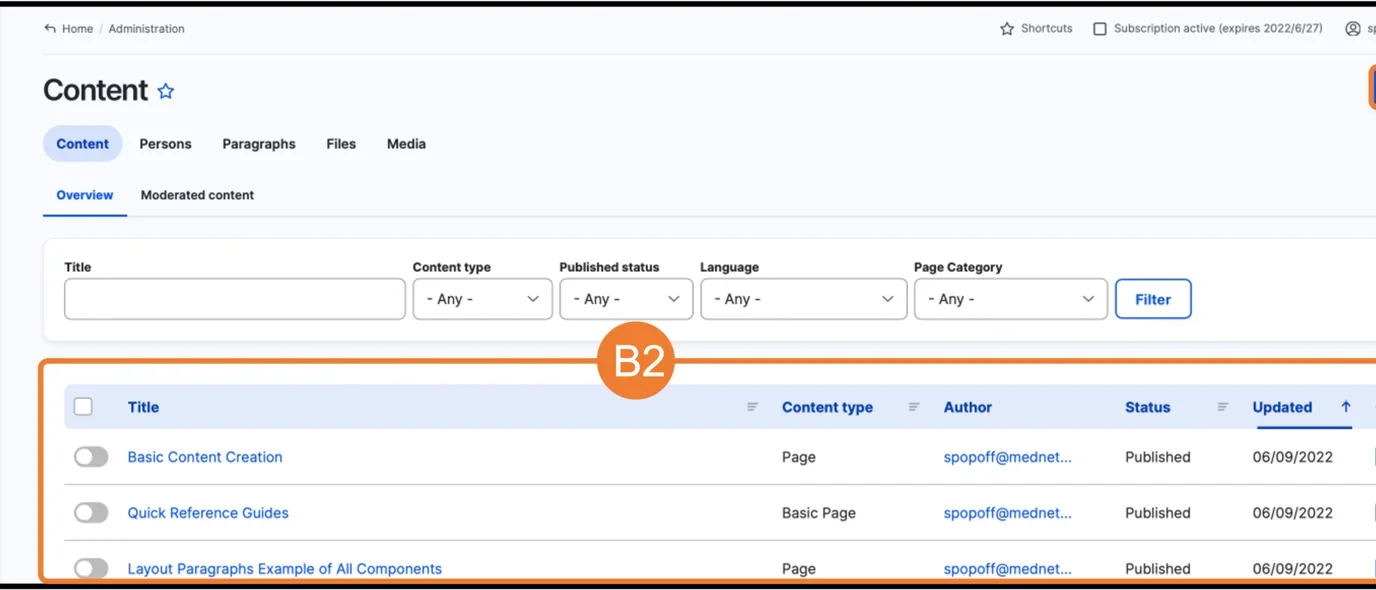Toggle the Subscription active checkbox
The height and width of the screenshot is (590, 1376).
click(1100, 29)
